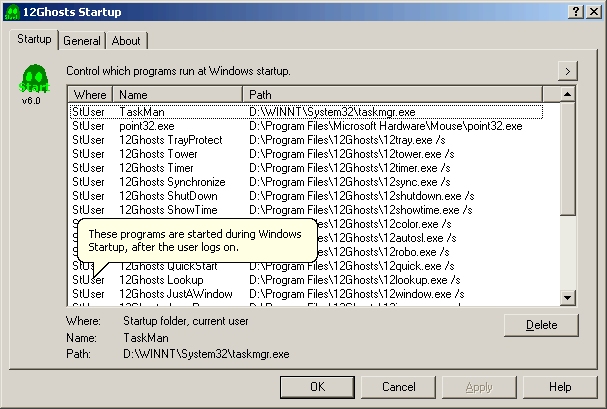Click the 12robo.exe path row

point(384,252)
